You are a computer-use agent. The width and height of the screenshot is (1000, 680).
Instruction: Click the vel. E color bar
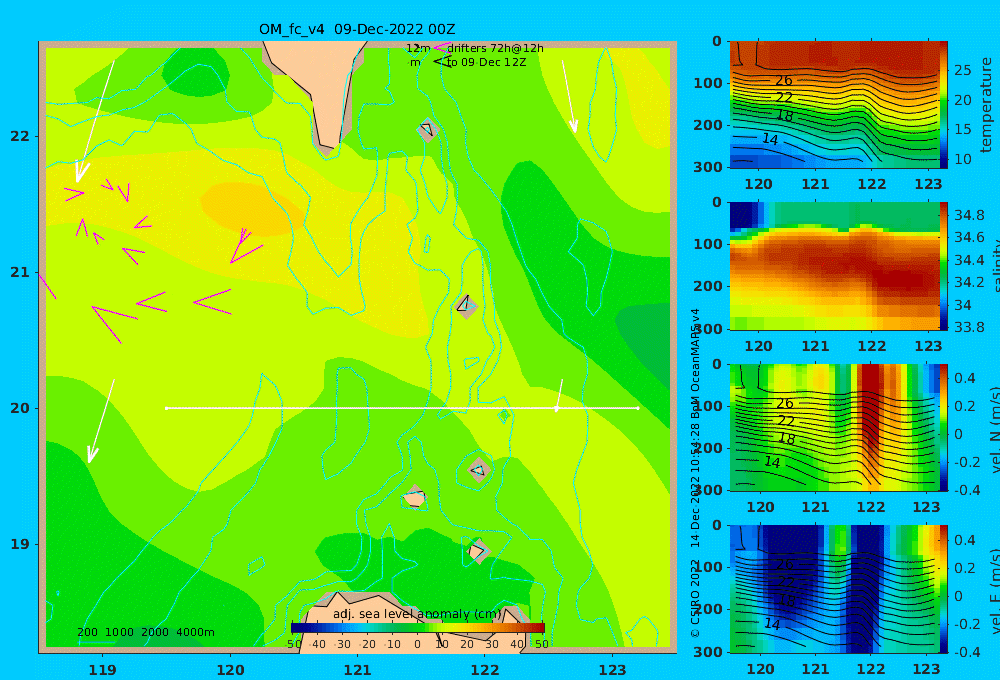(x=944, y=589)
